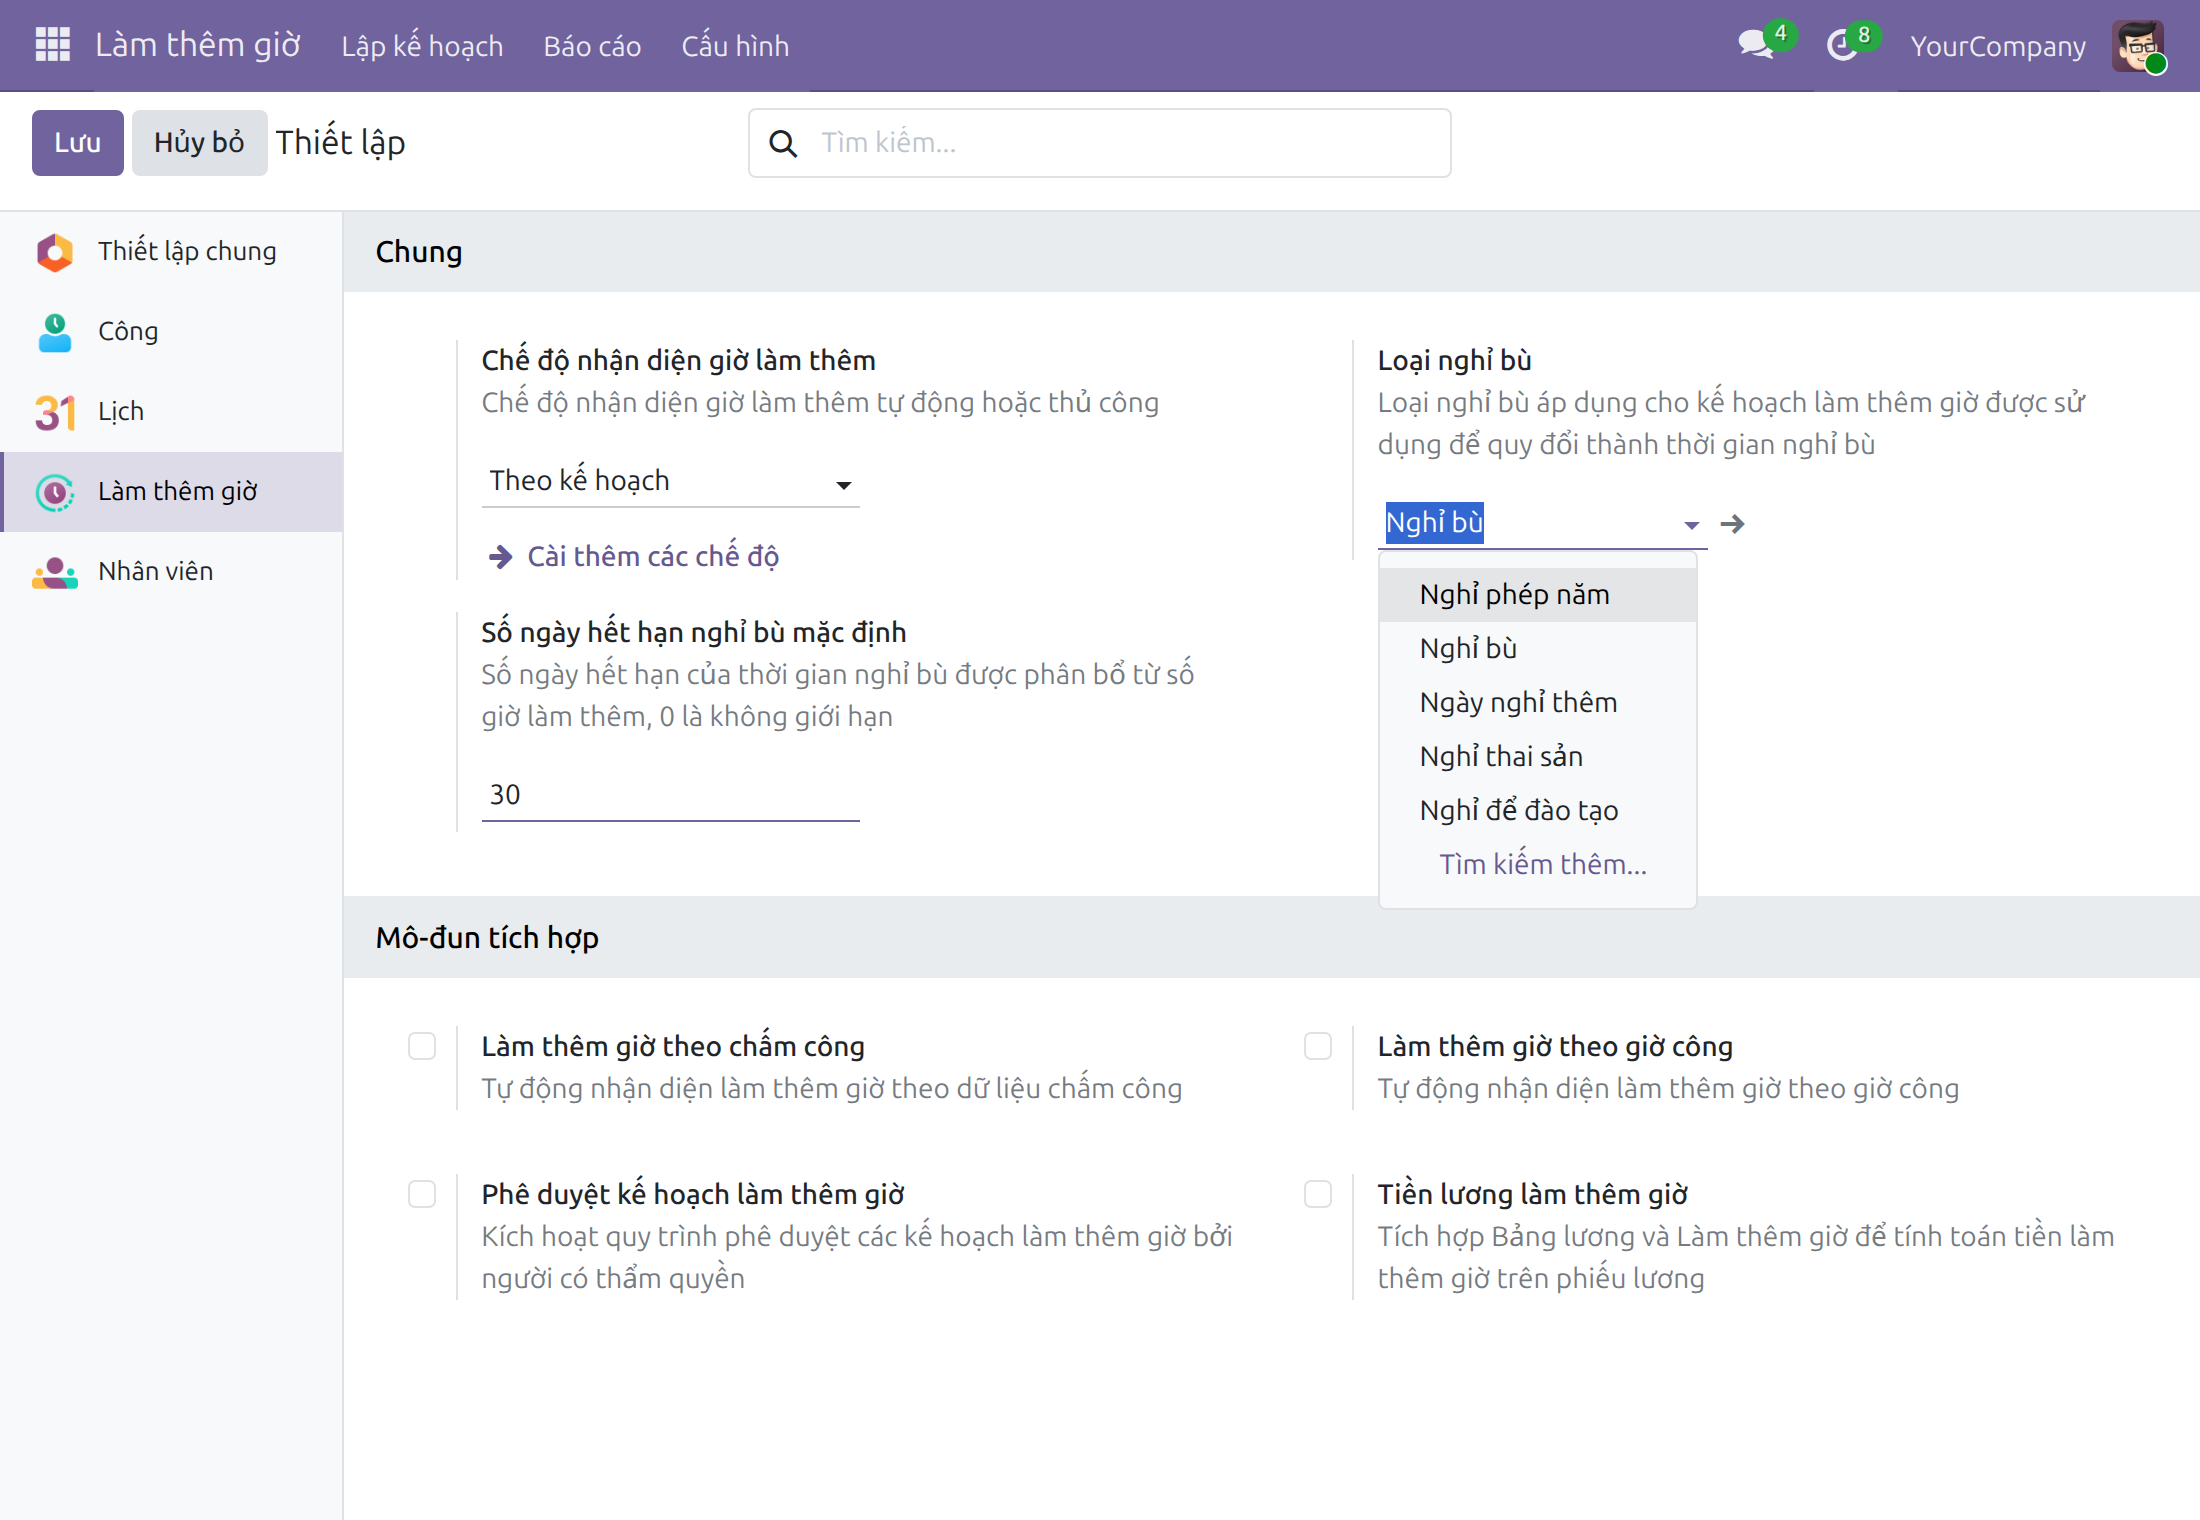This screenshot has height=1520, width=2200.
Task: Check Tiền lương làm thêm giờ option
Action: pyautogui.click(x=1318, y=1194)
